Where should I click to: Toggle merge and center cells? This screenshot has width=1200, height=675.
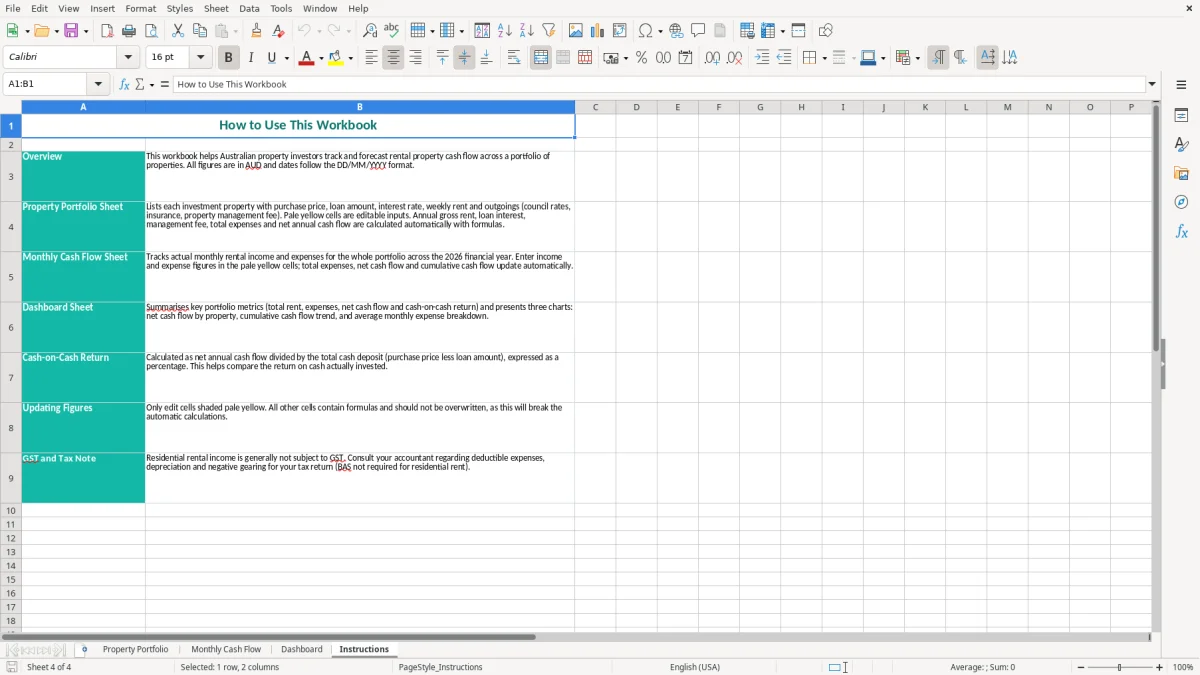541,58
